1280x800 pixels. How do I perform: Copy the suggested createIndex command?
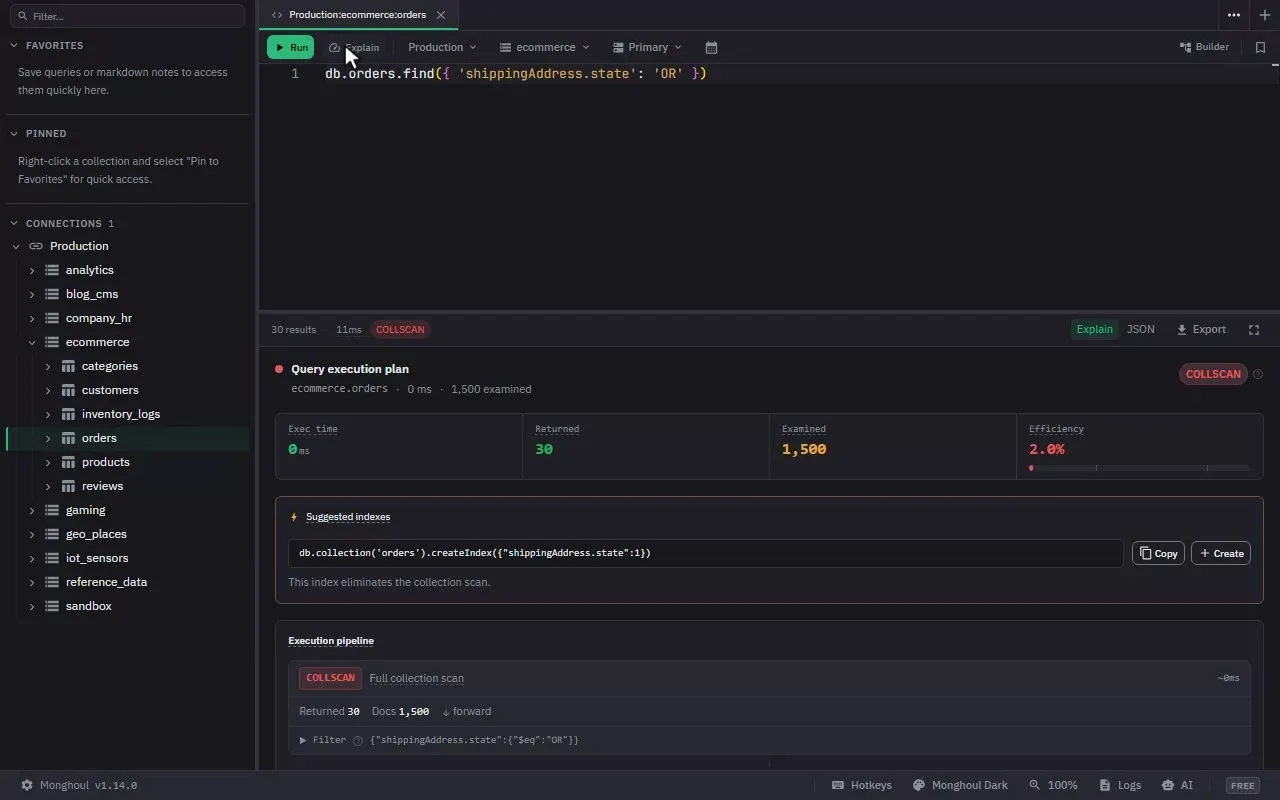[x=1158, y=553]
